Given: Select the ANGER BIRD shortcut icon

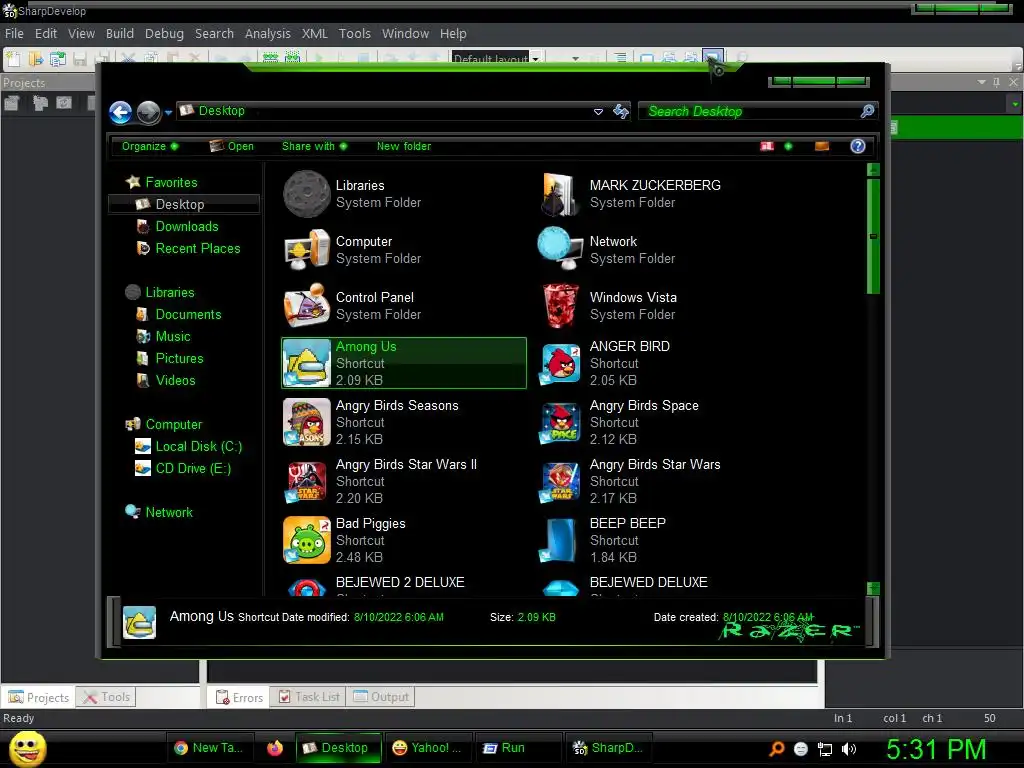Looking at the screenshot, I should pos(560,364).
